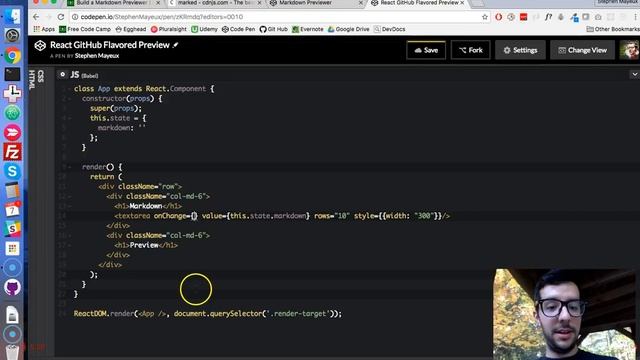The image size is (640, 360).
Task: Show the collapsed HTML editor
Action: point(32,80)
